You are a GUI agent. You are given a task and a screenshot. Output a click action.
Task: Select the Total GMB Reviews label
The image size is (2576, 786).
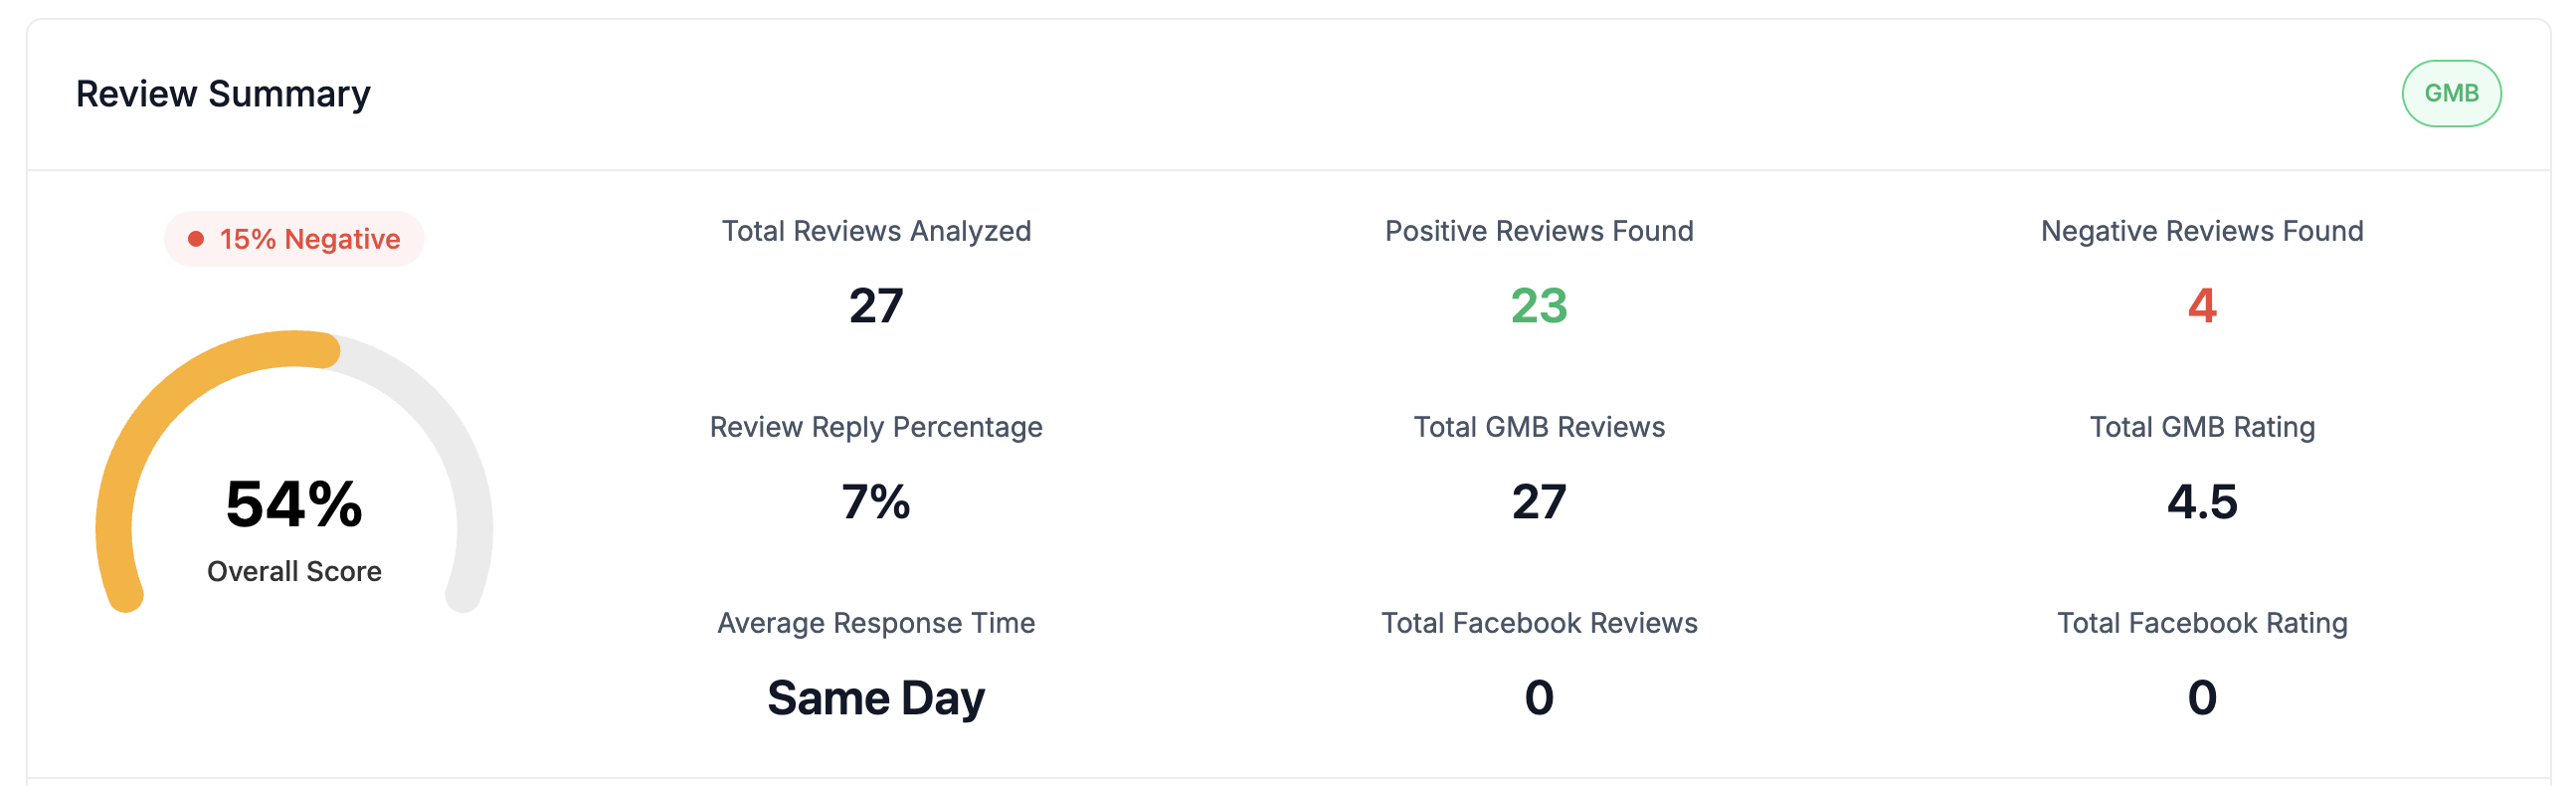[1538, 427]
